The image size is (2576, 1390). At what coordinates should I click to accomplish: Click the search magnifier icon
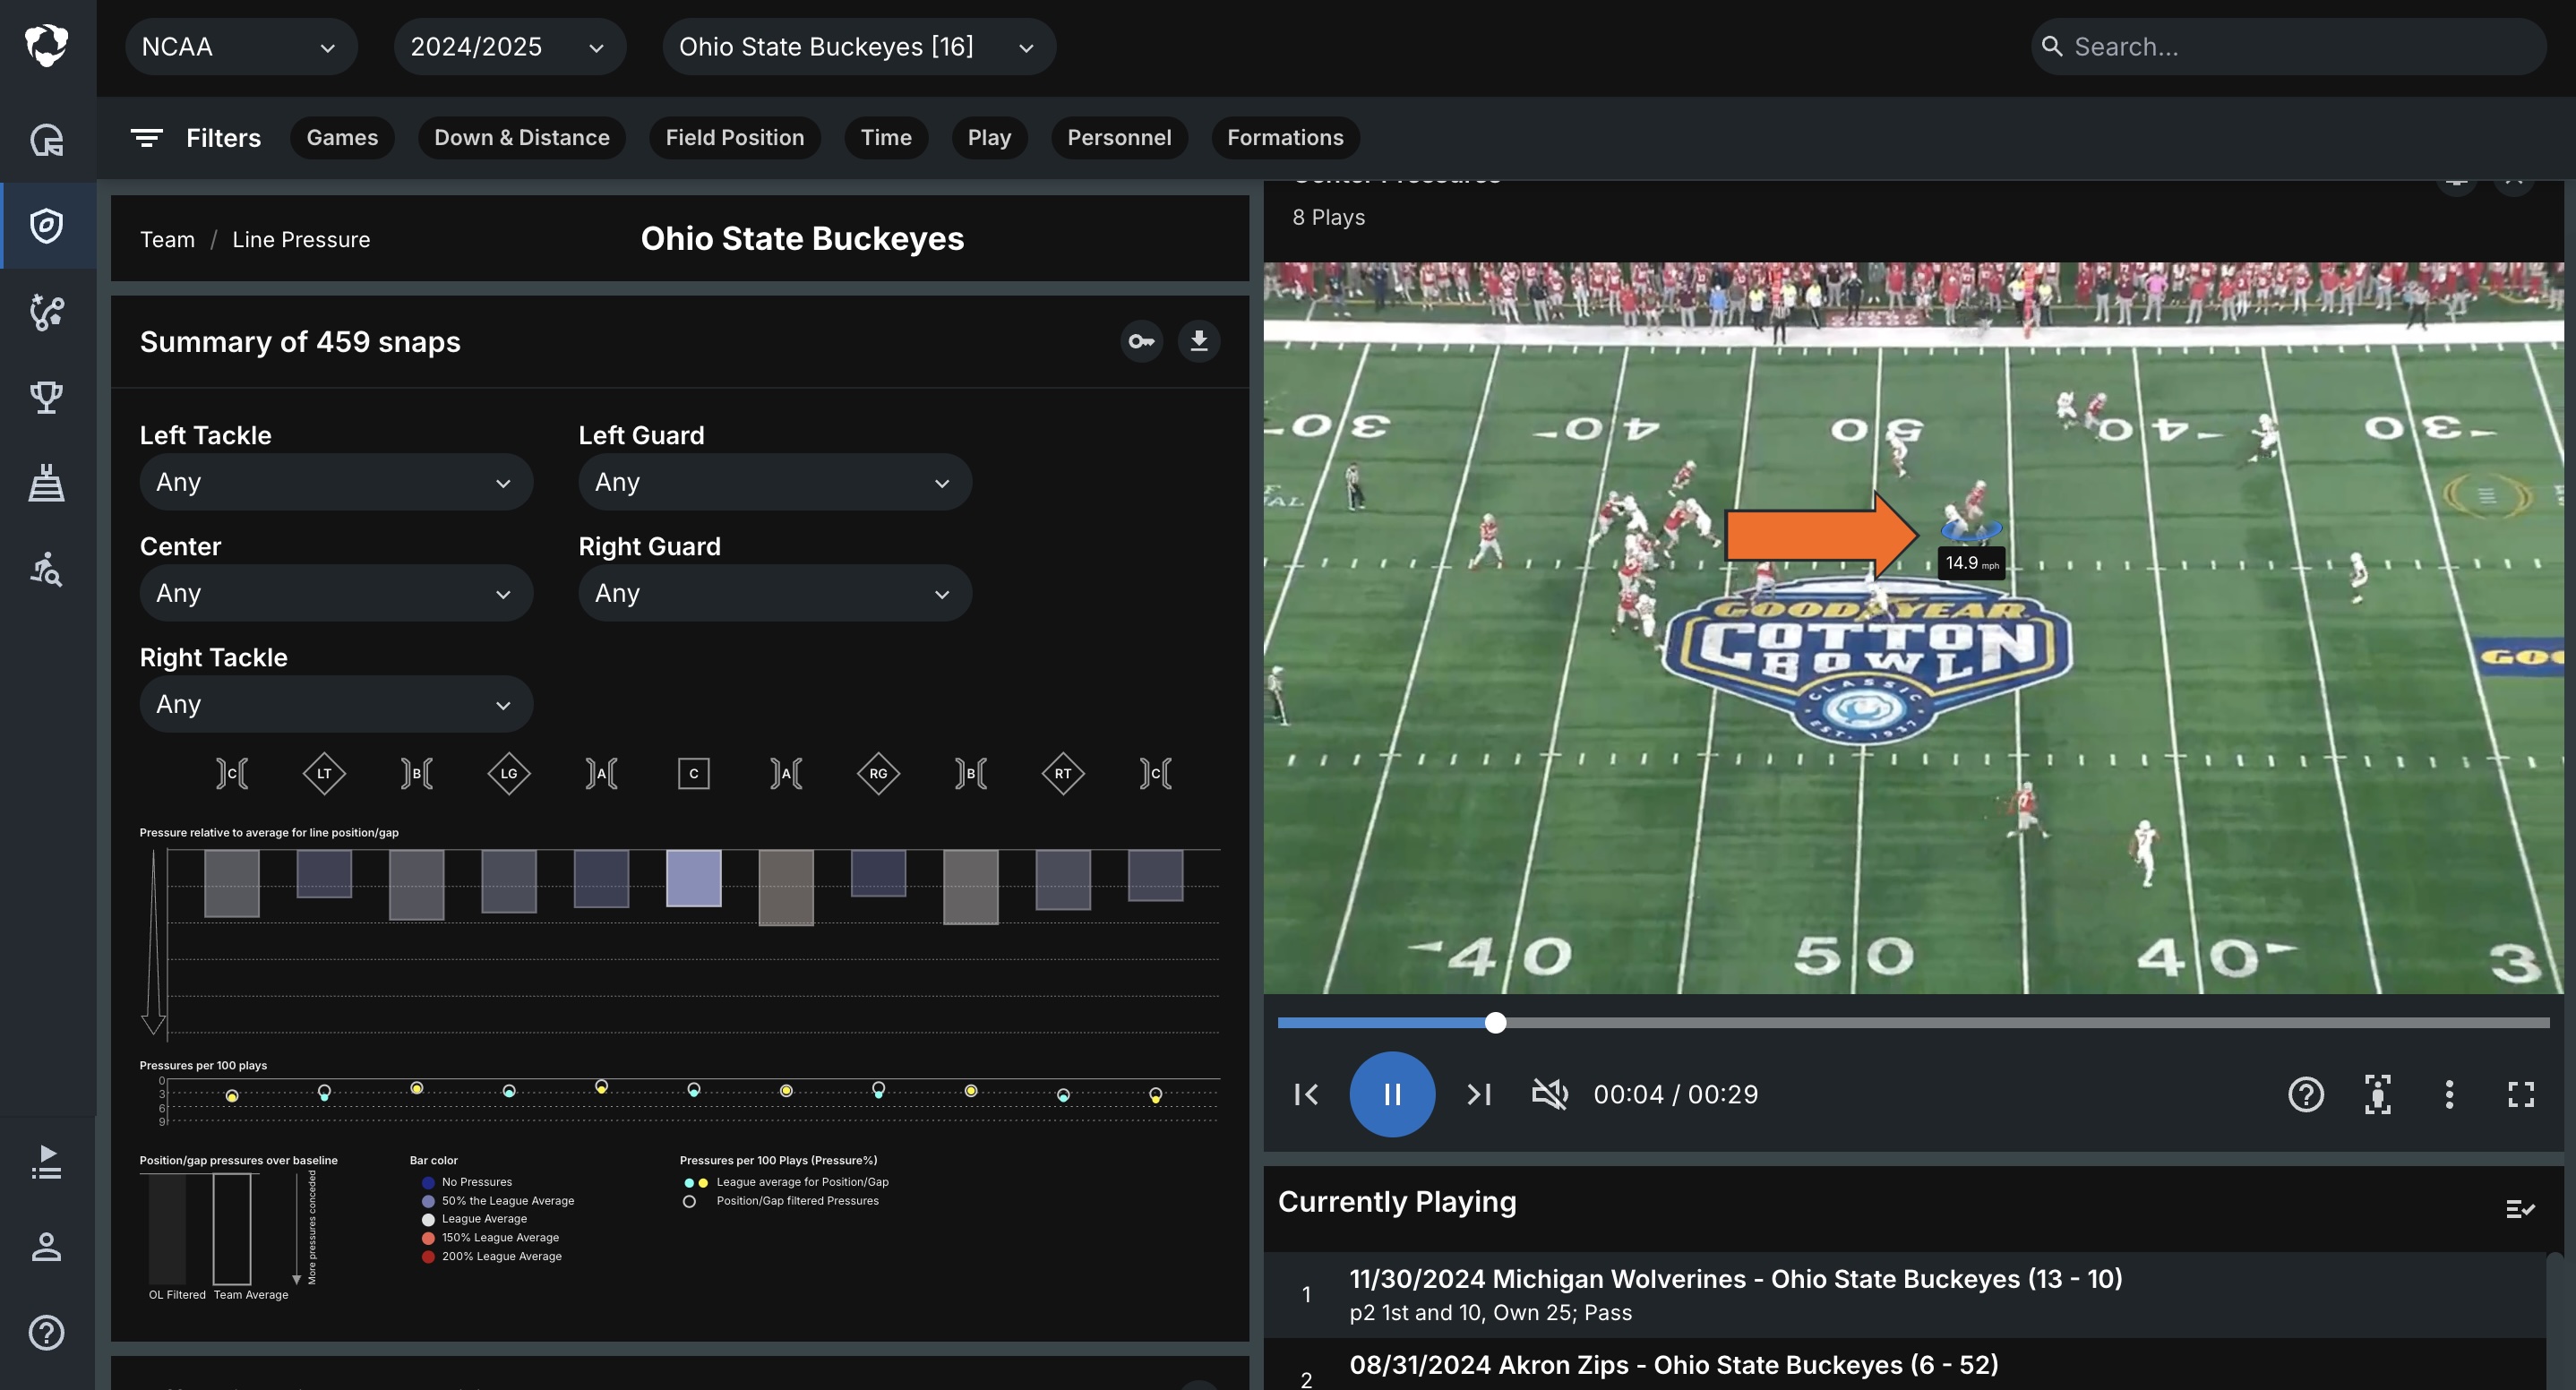pos(2051,46)
